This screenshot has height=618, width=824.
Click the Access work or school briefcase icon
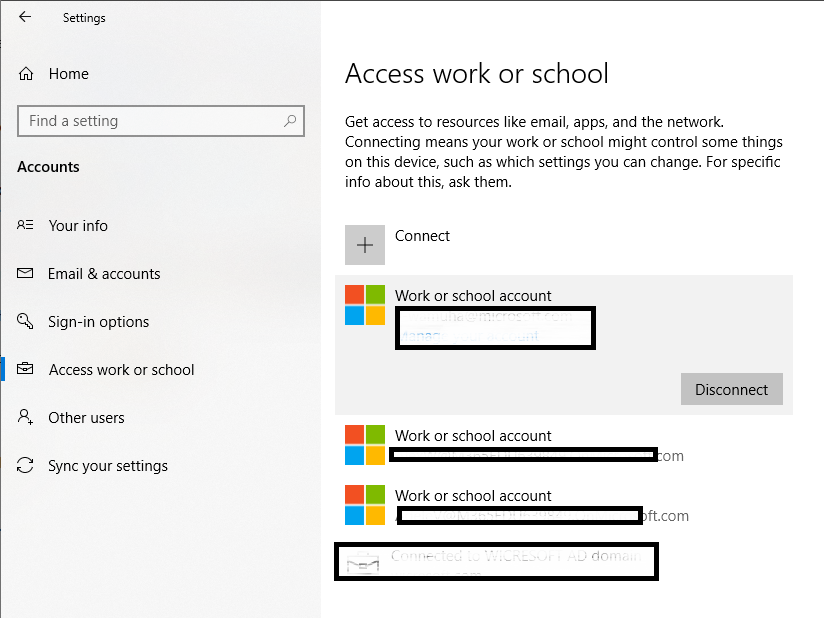pos(25,369)
